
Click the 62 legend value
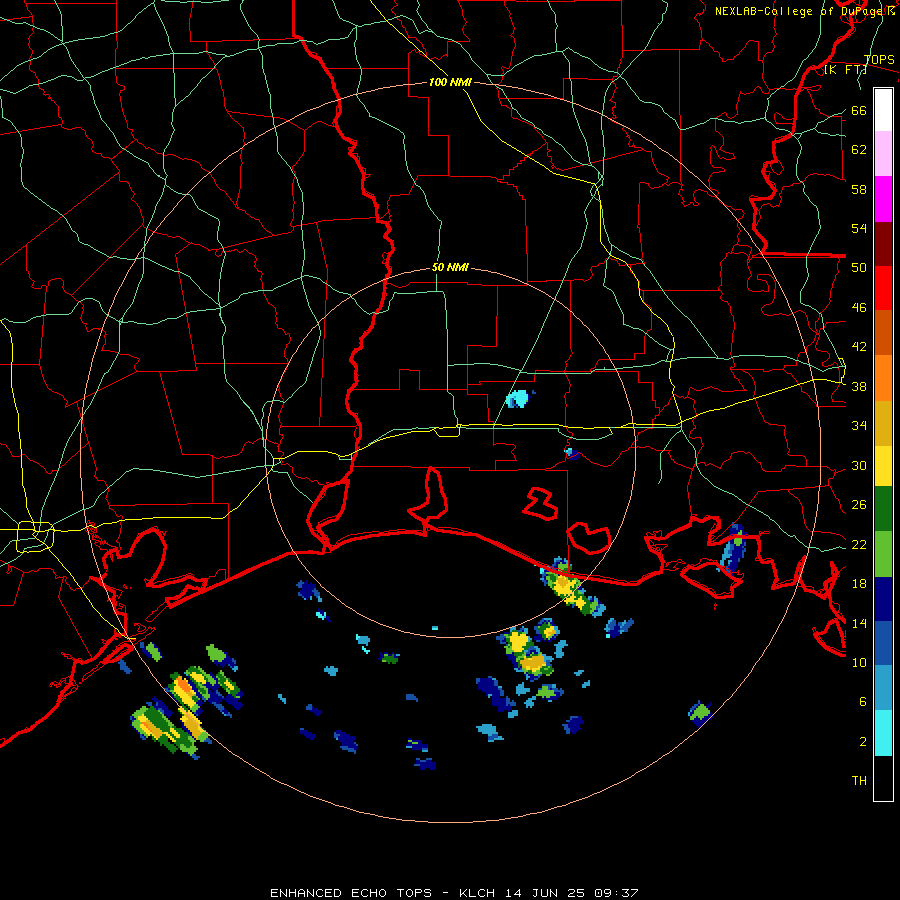pos(859,149)
